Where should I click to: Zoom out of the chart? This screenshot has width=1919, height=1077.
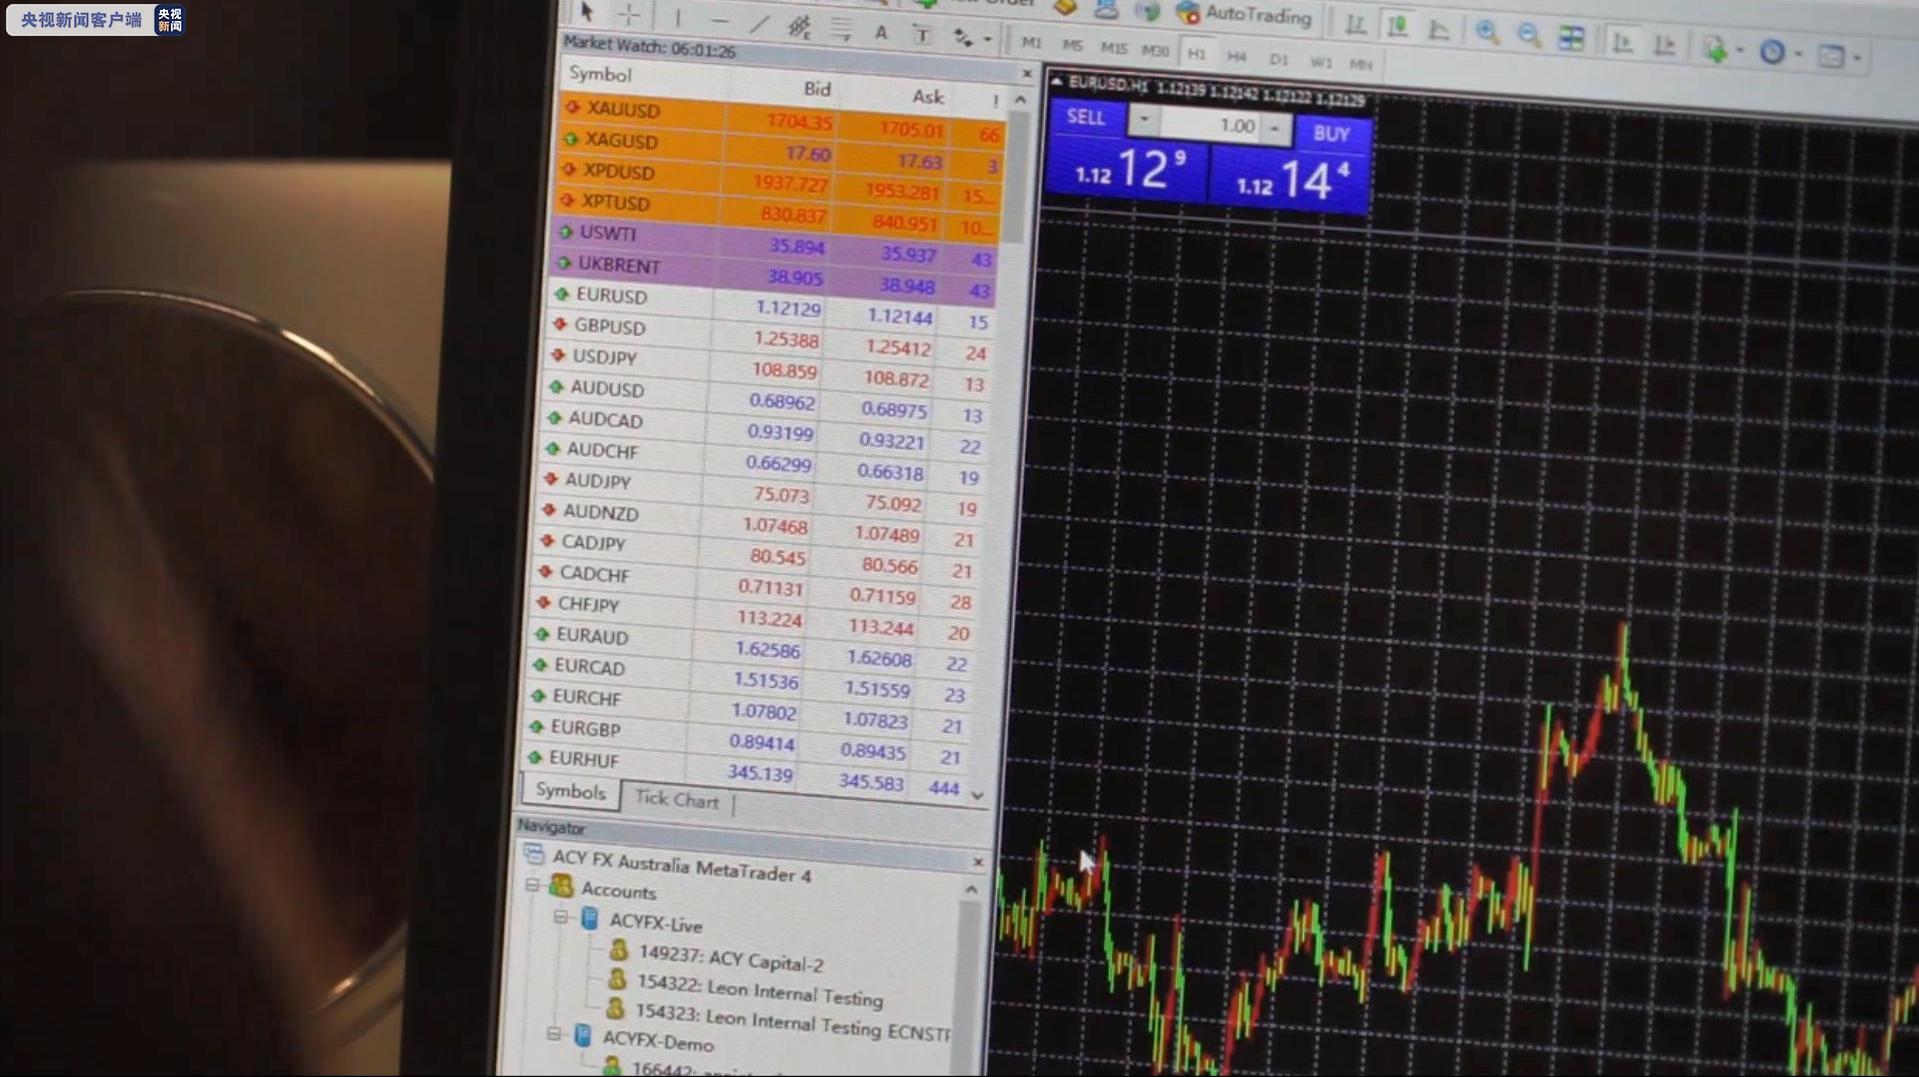click(1528, 35)
